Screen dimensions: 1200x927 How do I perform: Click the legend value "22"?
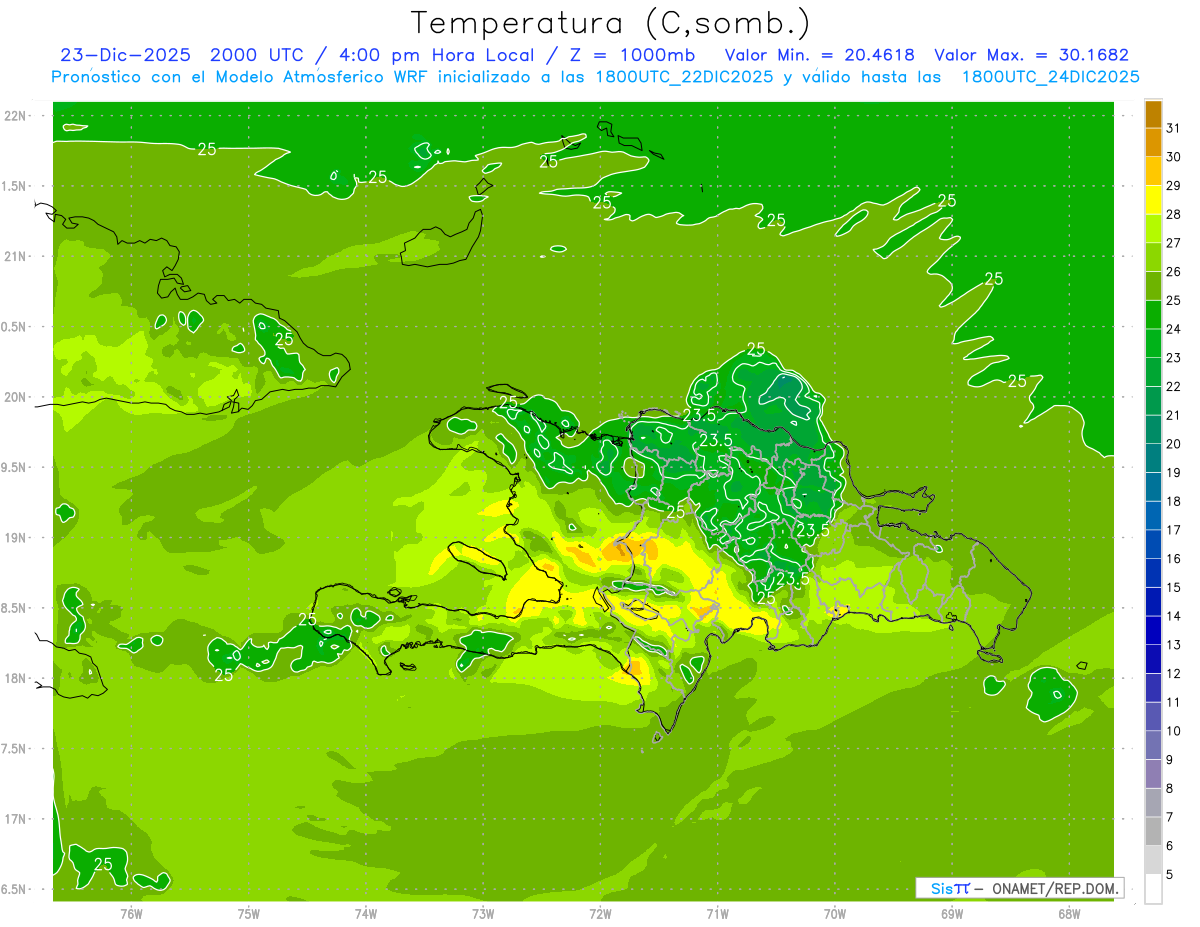coord(1174,386)
